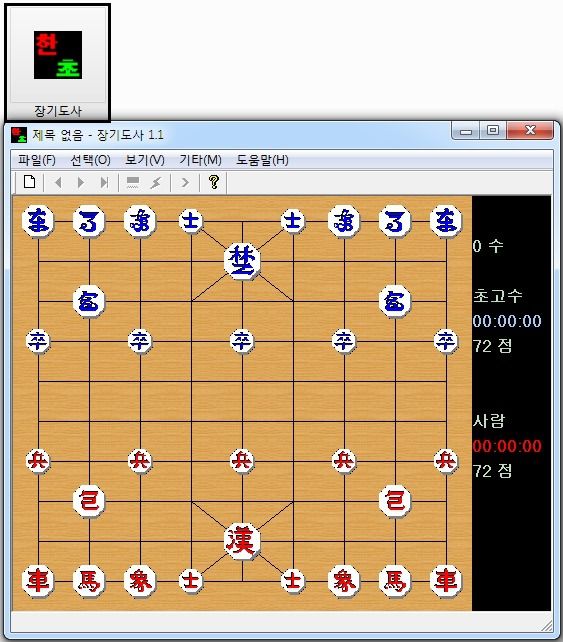Click the '72 점' score under 초고수
The height and width of the screenshot is (642, 563).
click(x=493, y=346)
